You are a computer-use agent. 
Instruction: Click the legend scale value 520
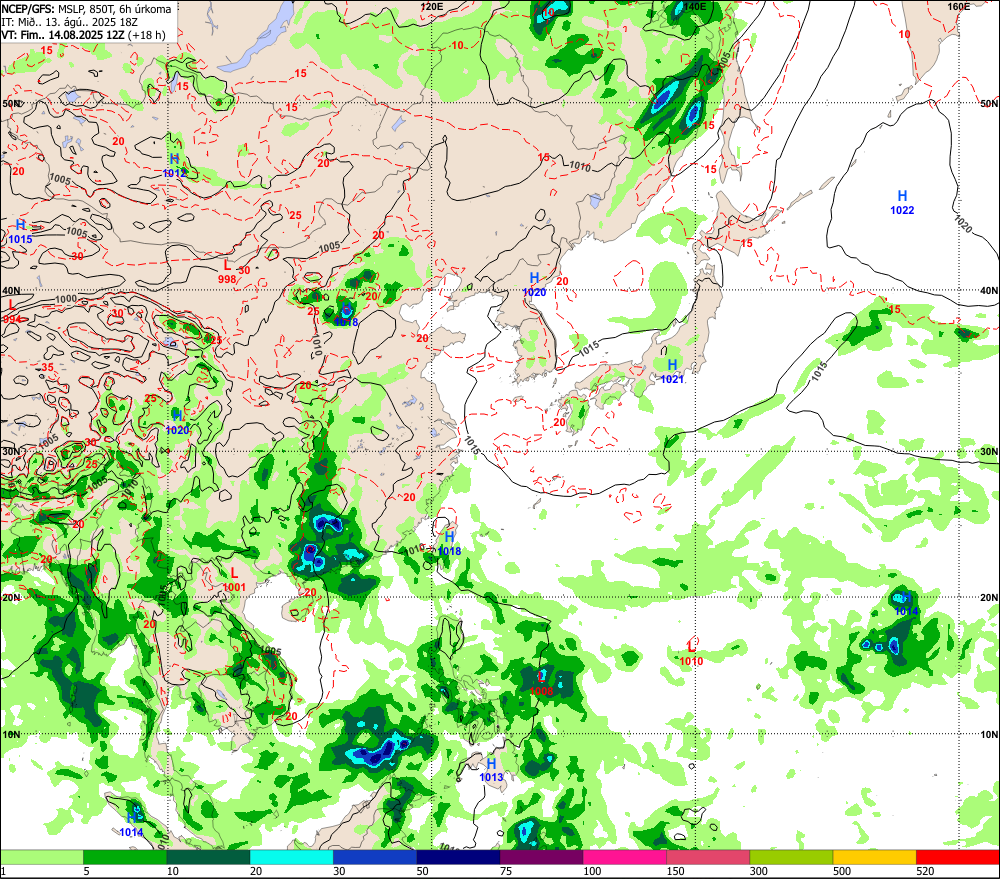[925, 871]
